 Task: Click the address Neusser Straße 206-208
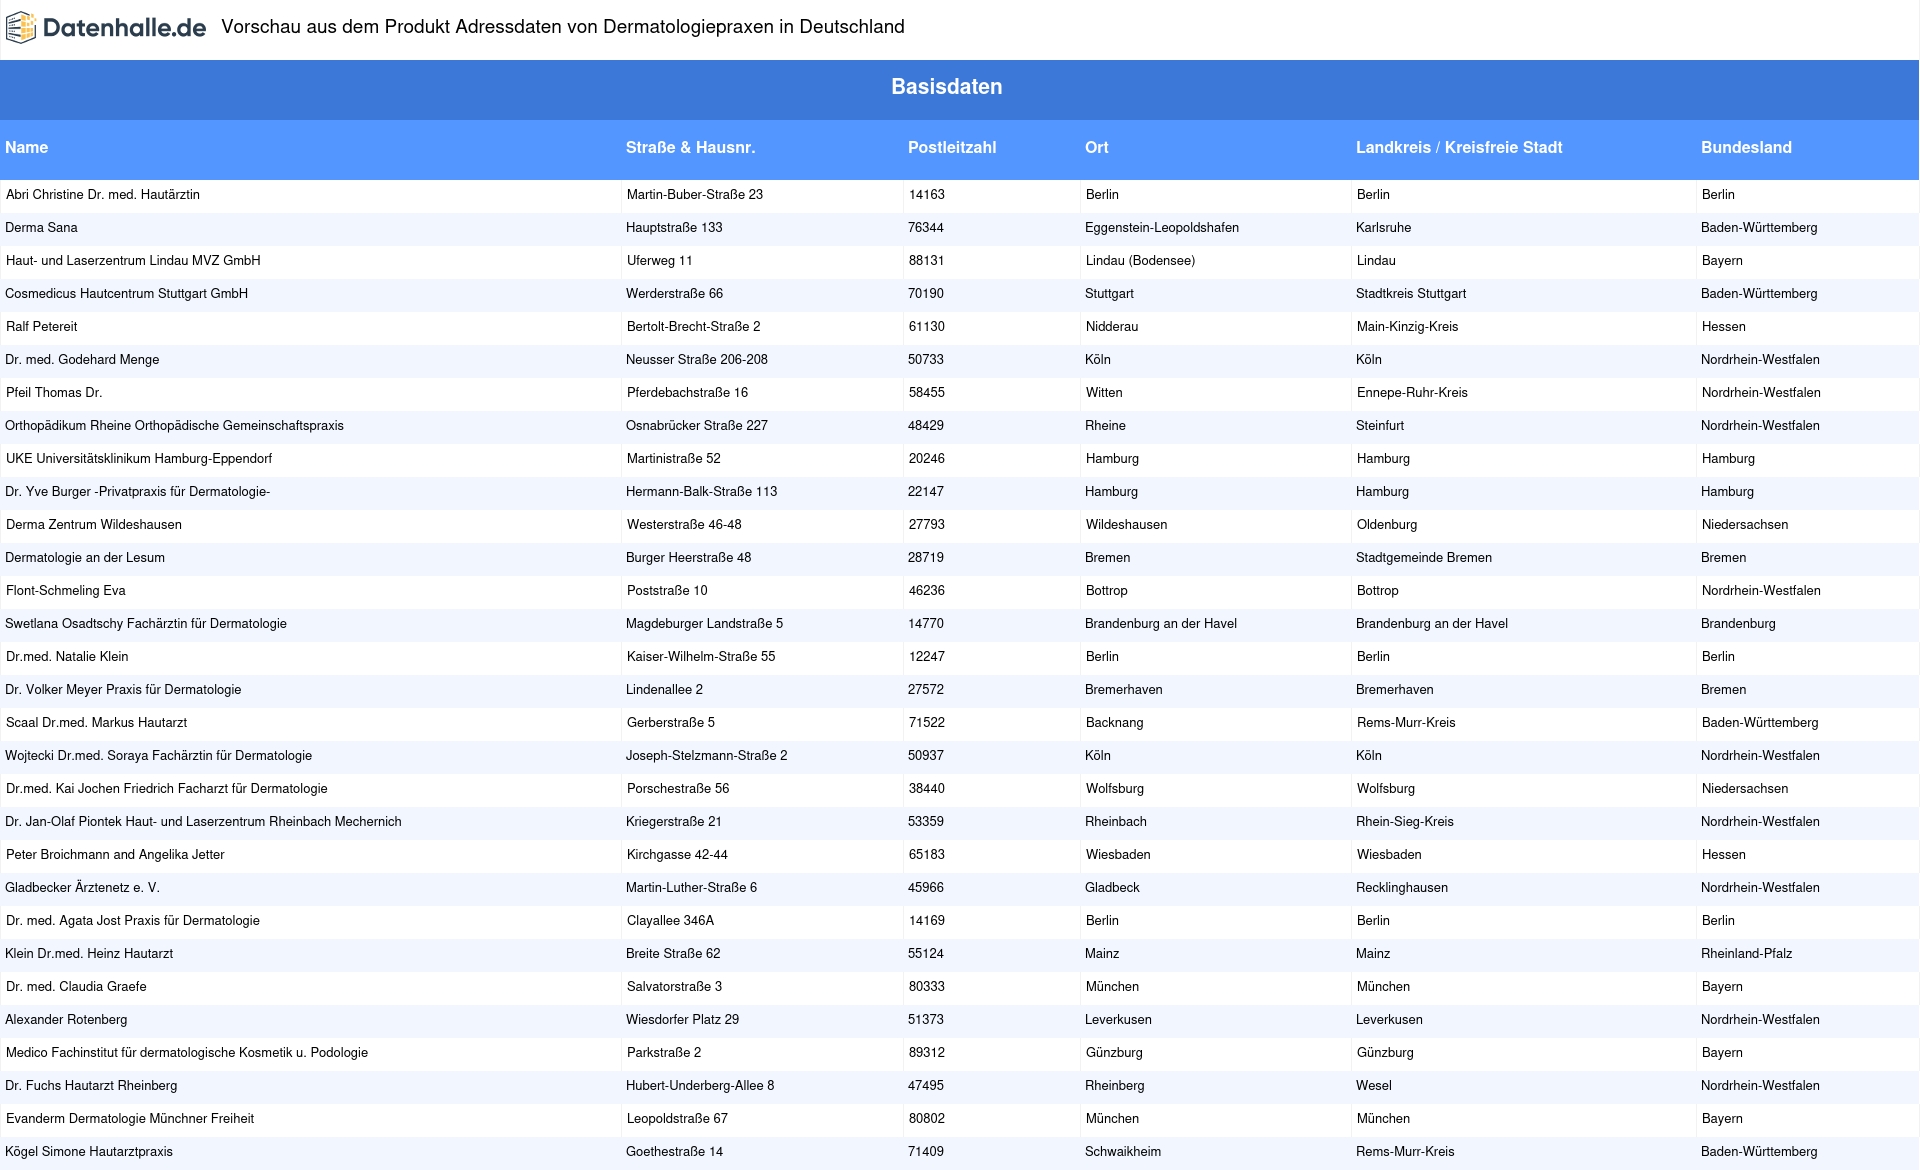point(697,360)
